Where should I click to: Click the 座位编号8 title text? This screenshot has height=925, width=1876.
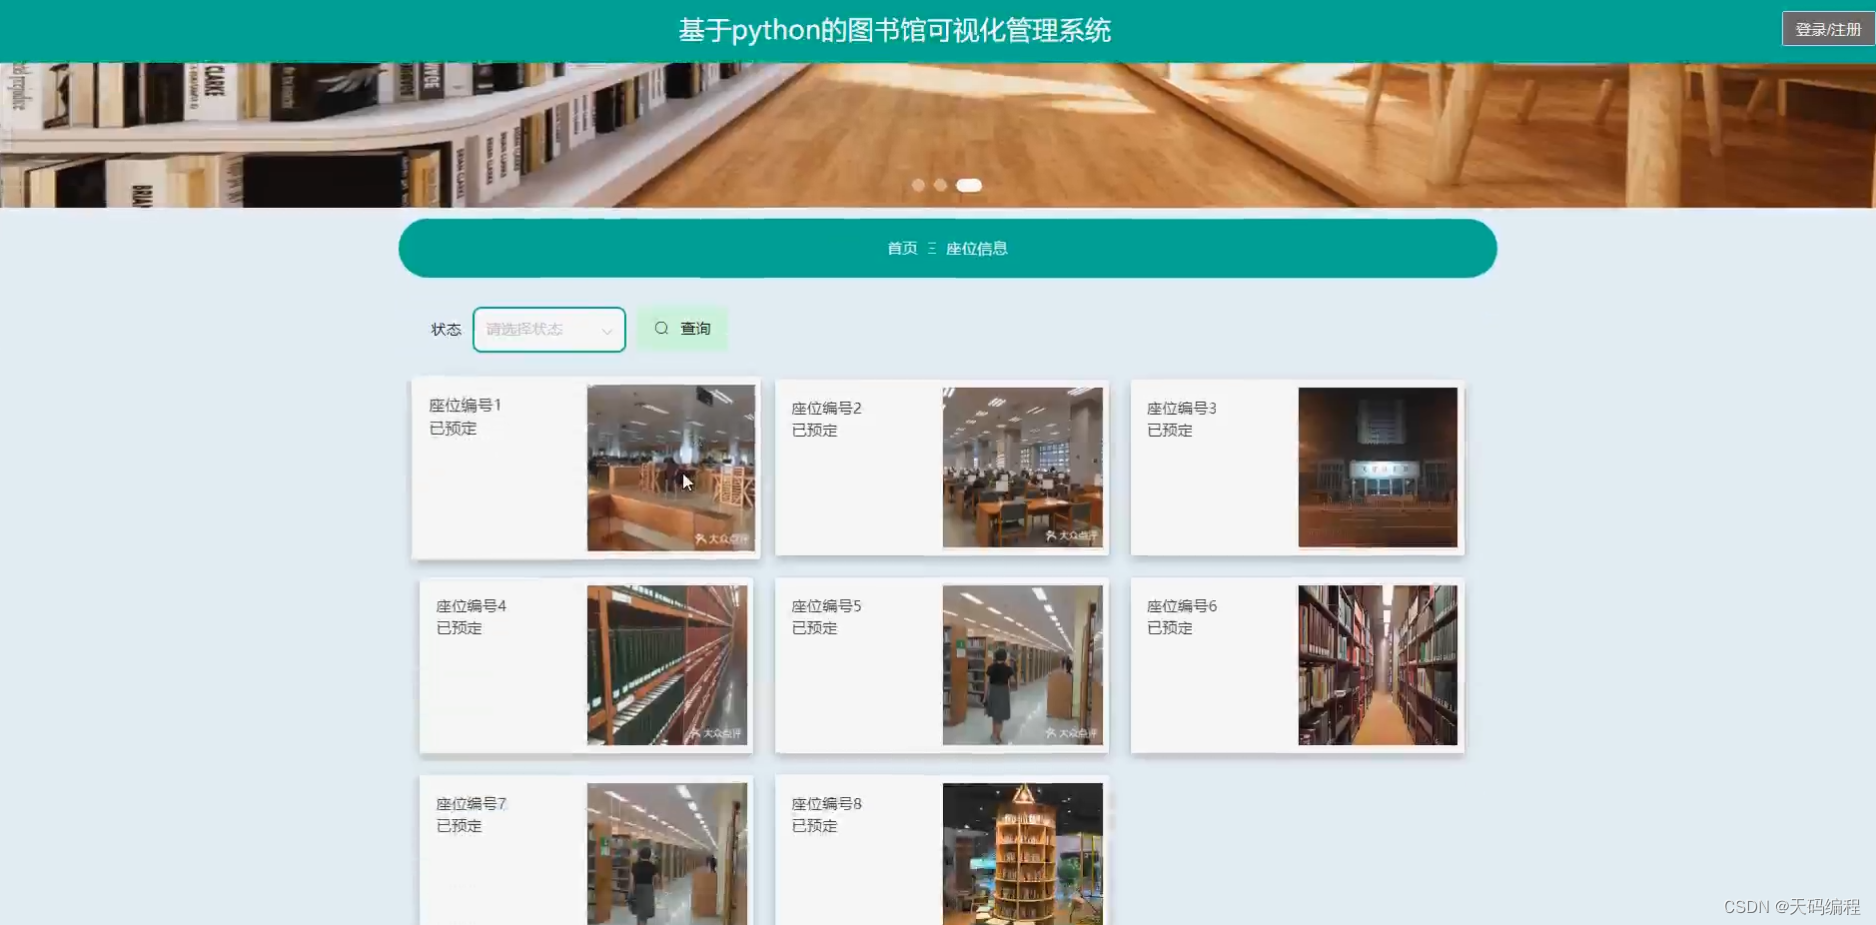(826, 804)
